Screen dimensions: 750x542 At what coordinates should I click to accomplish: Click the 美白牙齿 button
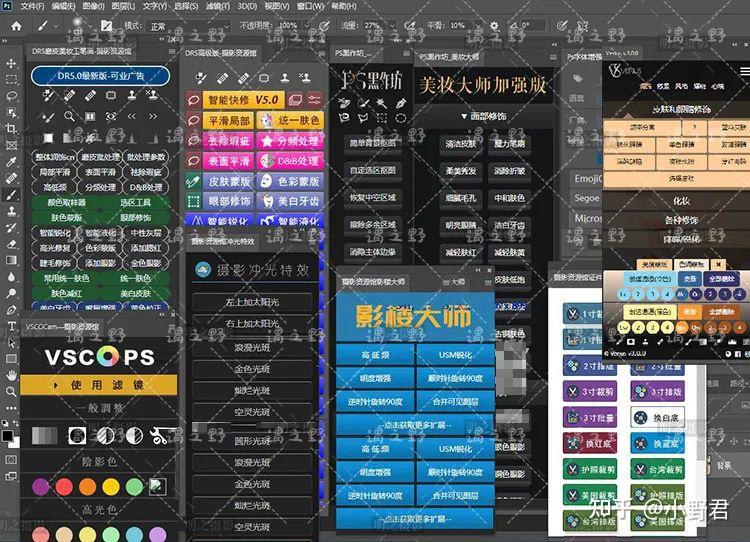click(291, 201)
